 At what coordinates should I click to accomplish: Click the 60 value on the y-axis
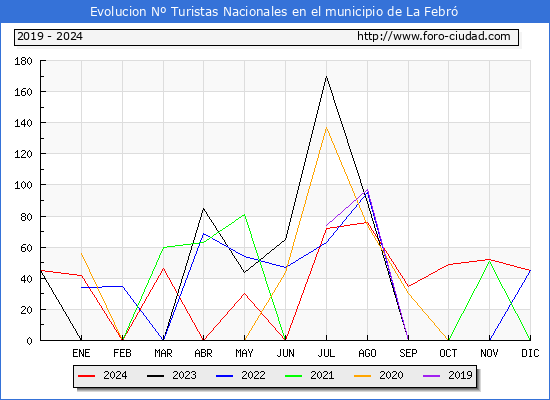point(26,248)
